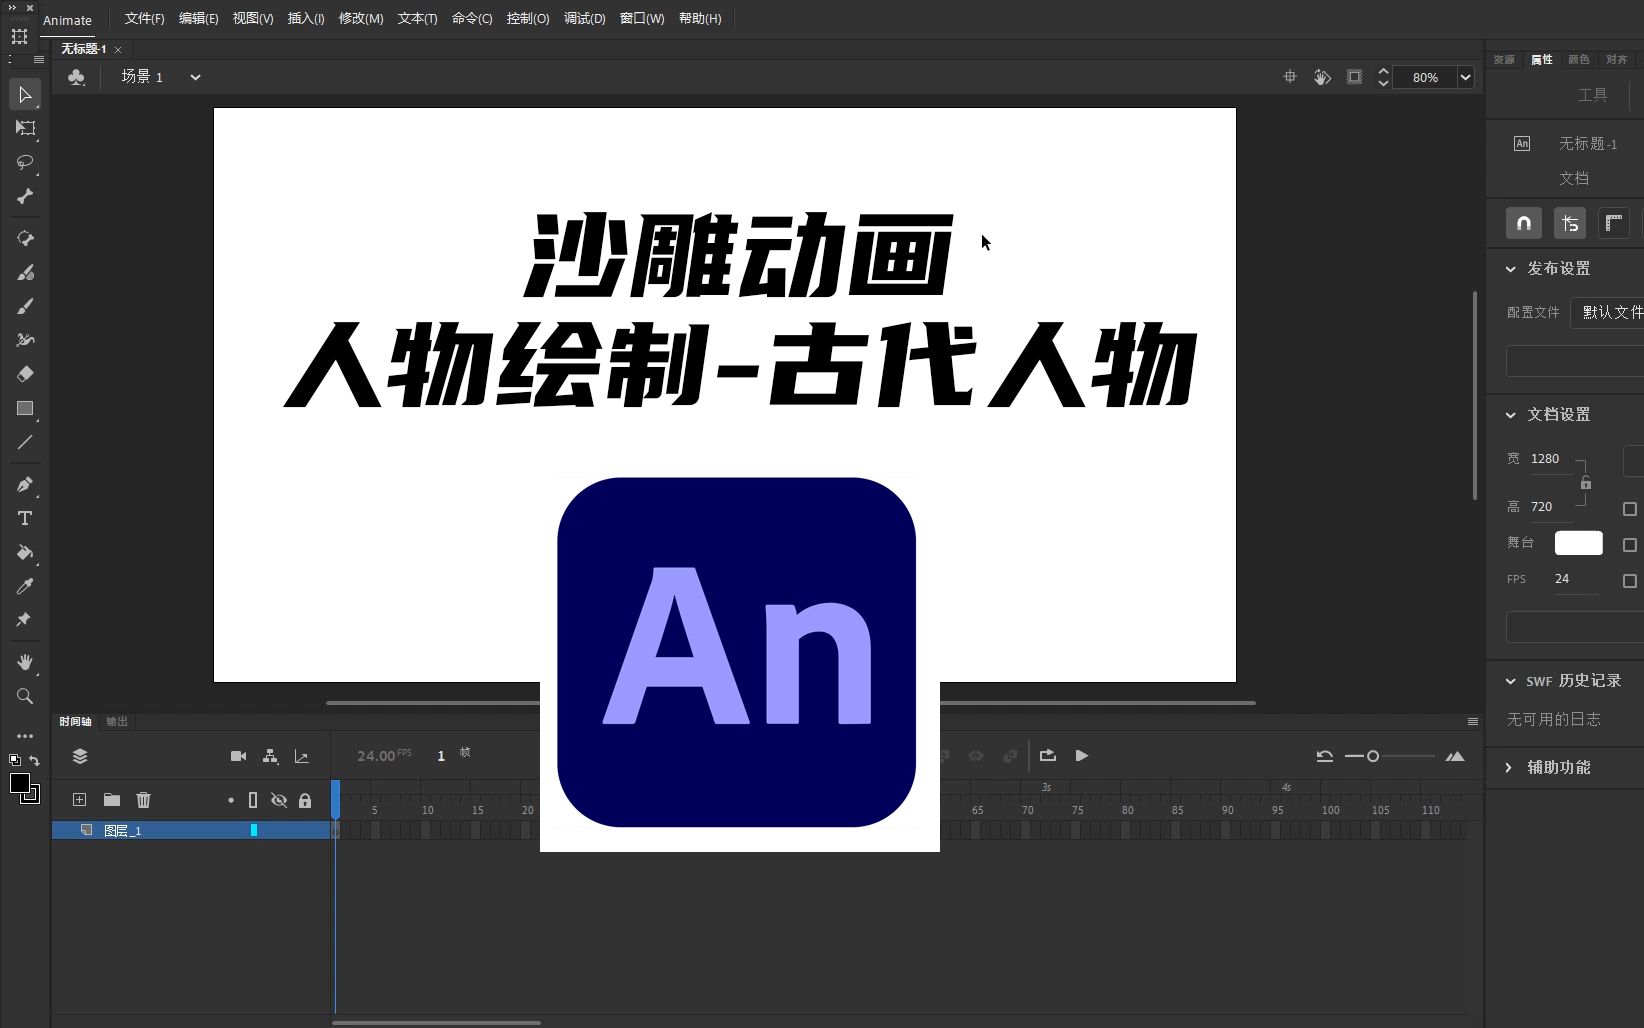The width and height of the screenshot is (1644, 1028).
Task: Collapse the 发布设置 section
Action: click(1511, 269)
